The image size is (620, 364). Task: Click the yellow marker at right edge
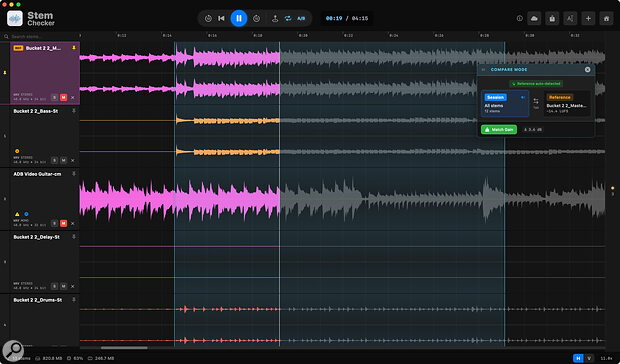click(x=612, y=188)
